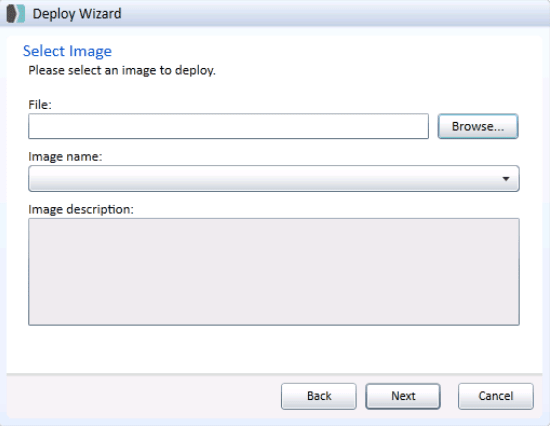This screenshot has width=550, height=426.
Task: Click the Image description text area
Action: [274, 272]
